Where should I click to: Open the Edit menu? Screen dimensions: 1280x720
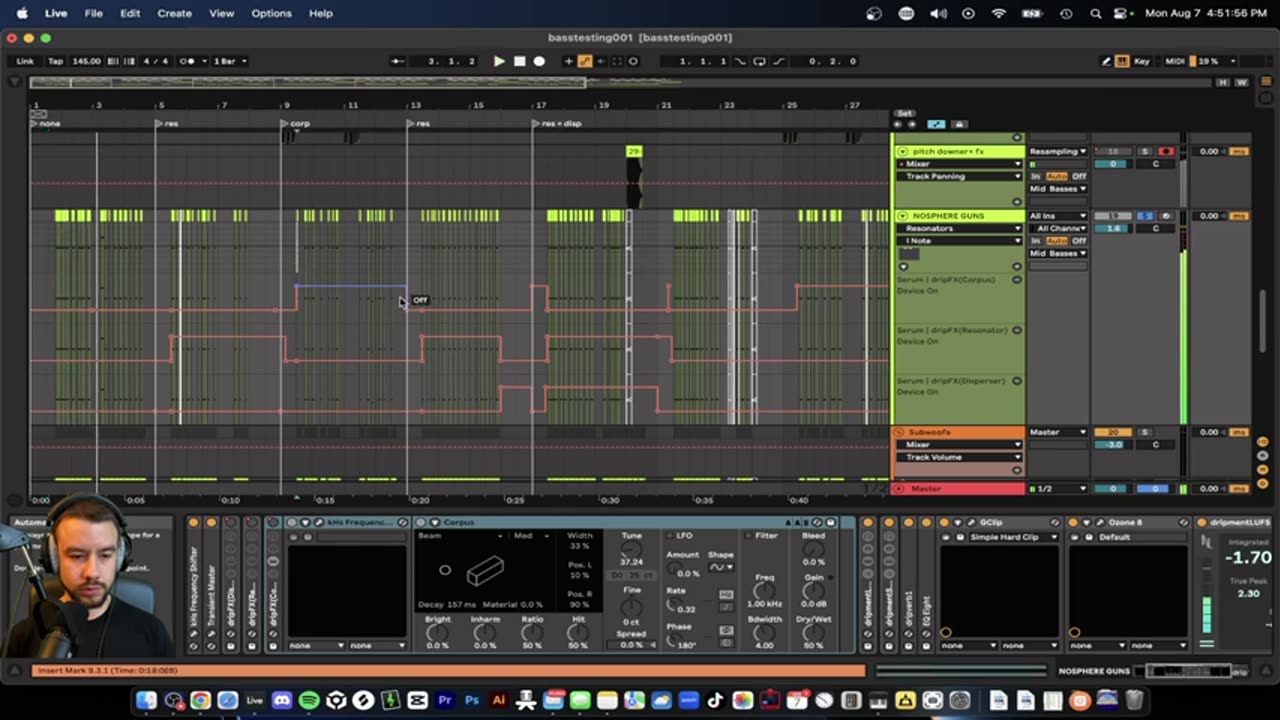click(130, 13)
